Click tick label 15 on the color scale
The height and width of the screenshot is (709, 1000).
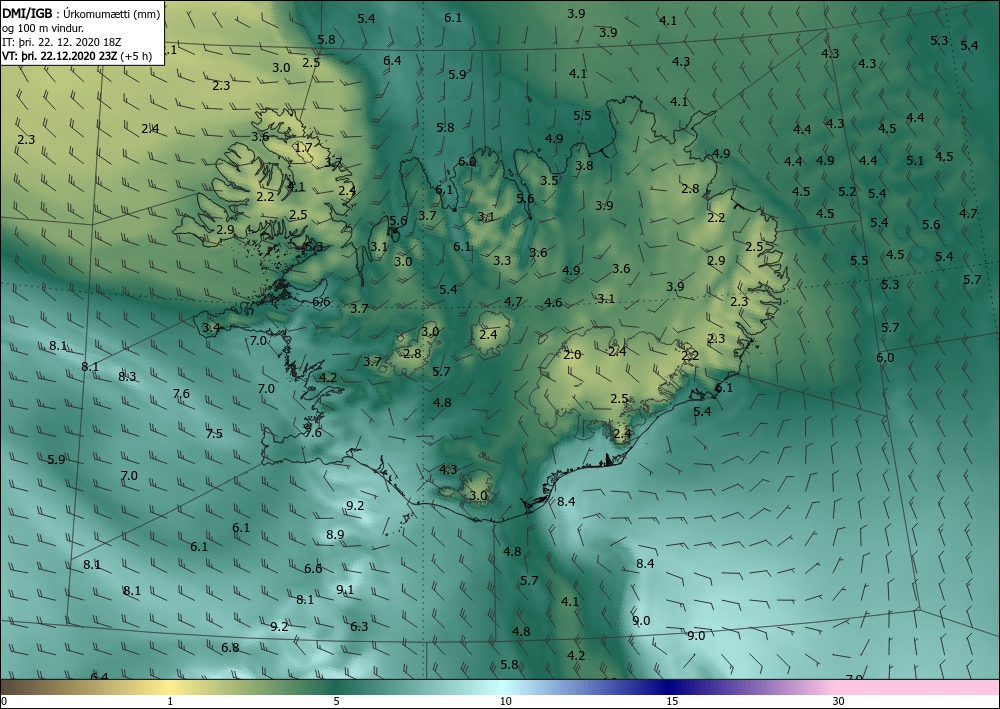(x=672, y=702)
